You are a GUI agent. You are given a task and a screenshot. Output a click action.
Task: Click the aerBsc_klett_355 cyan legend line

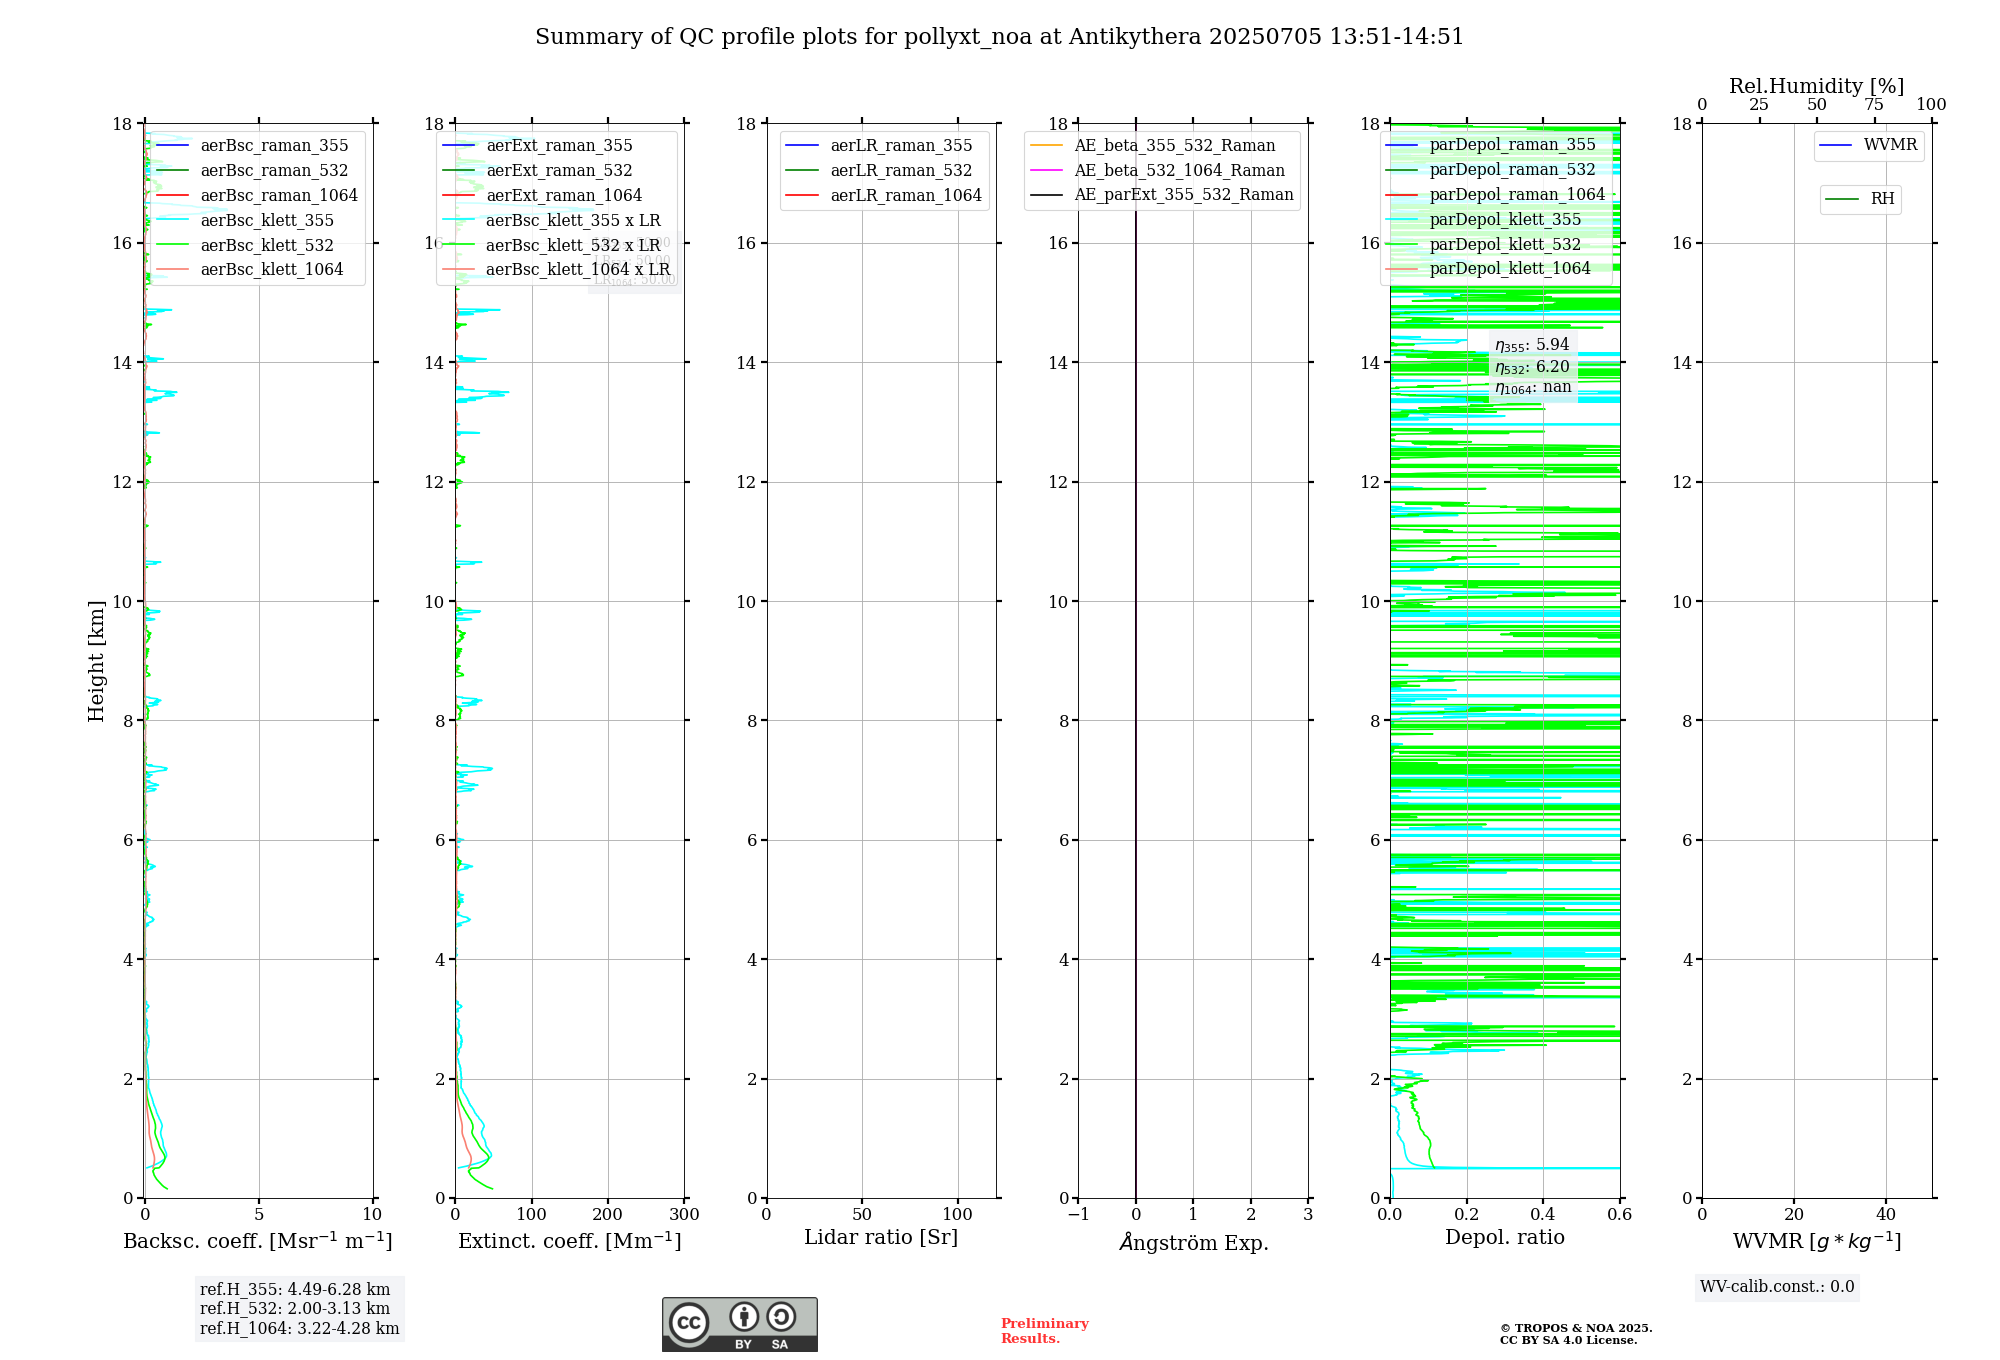tap(173, 221)
